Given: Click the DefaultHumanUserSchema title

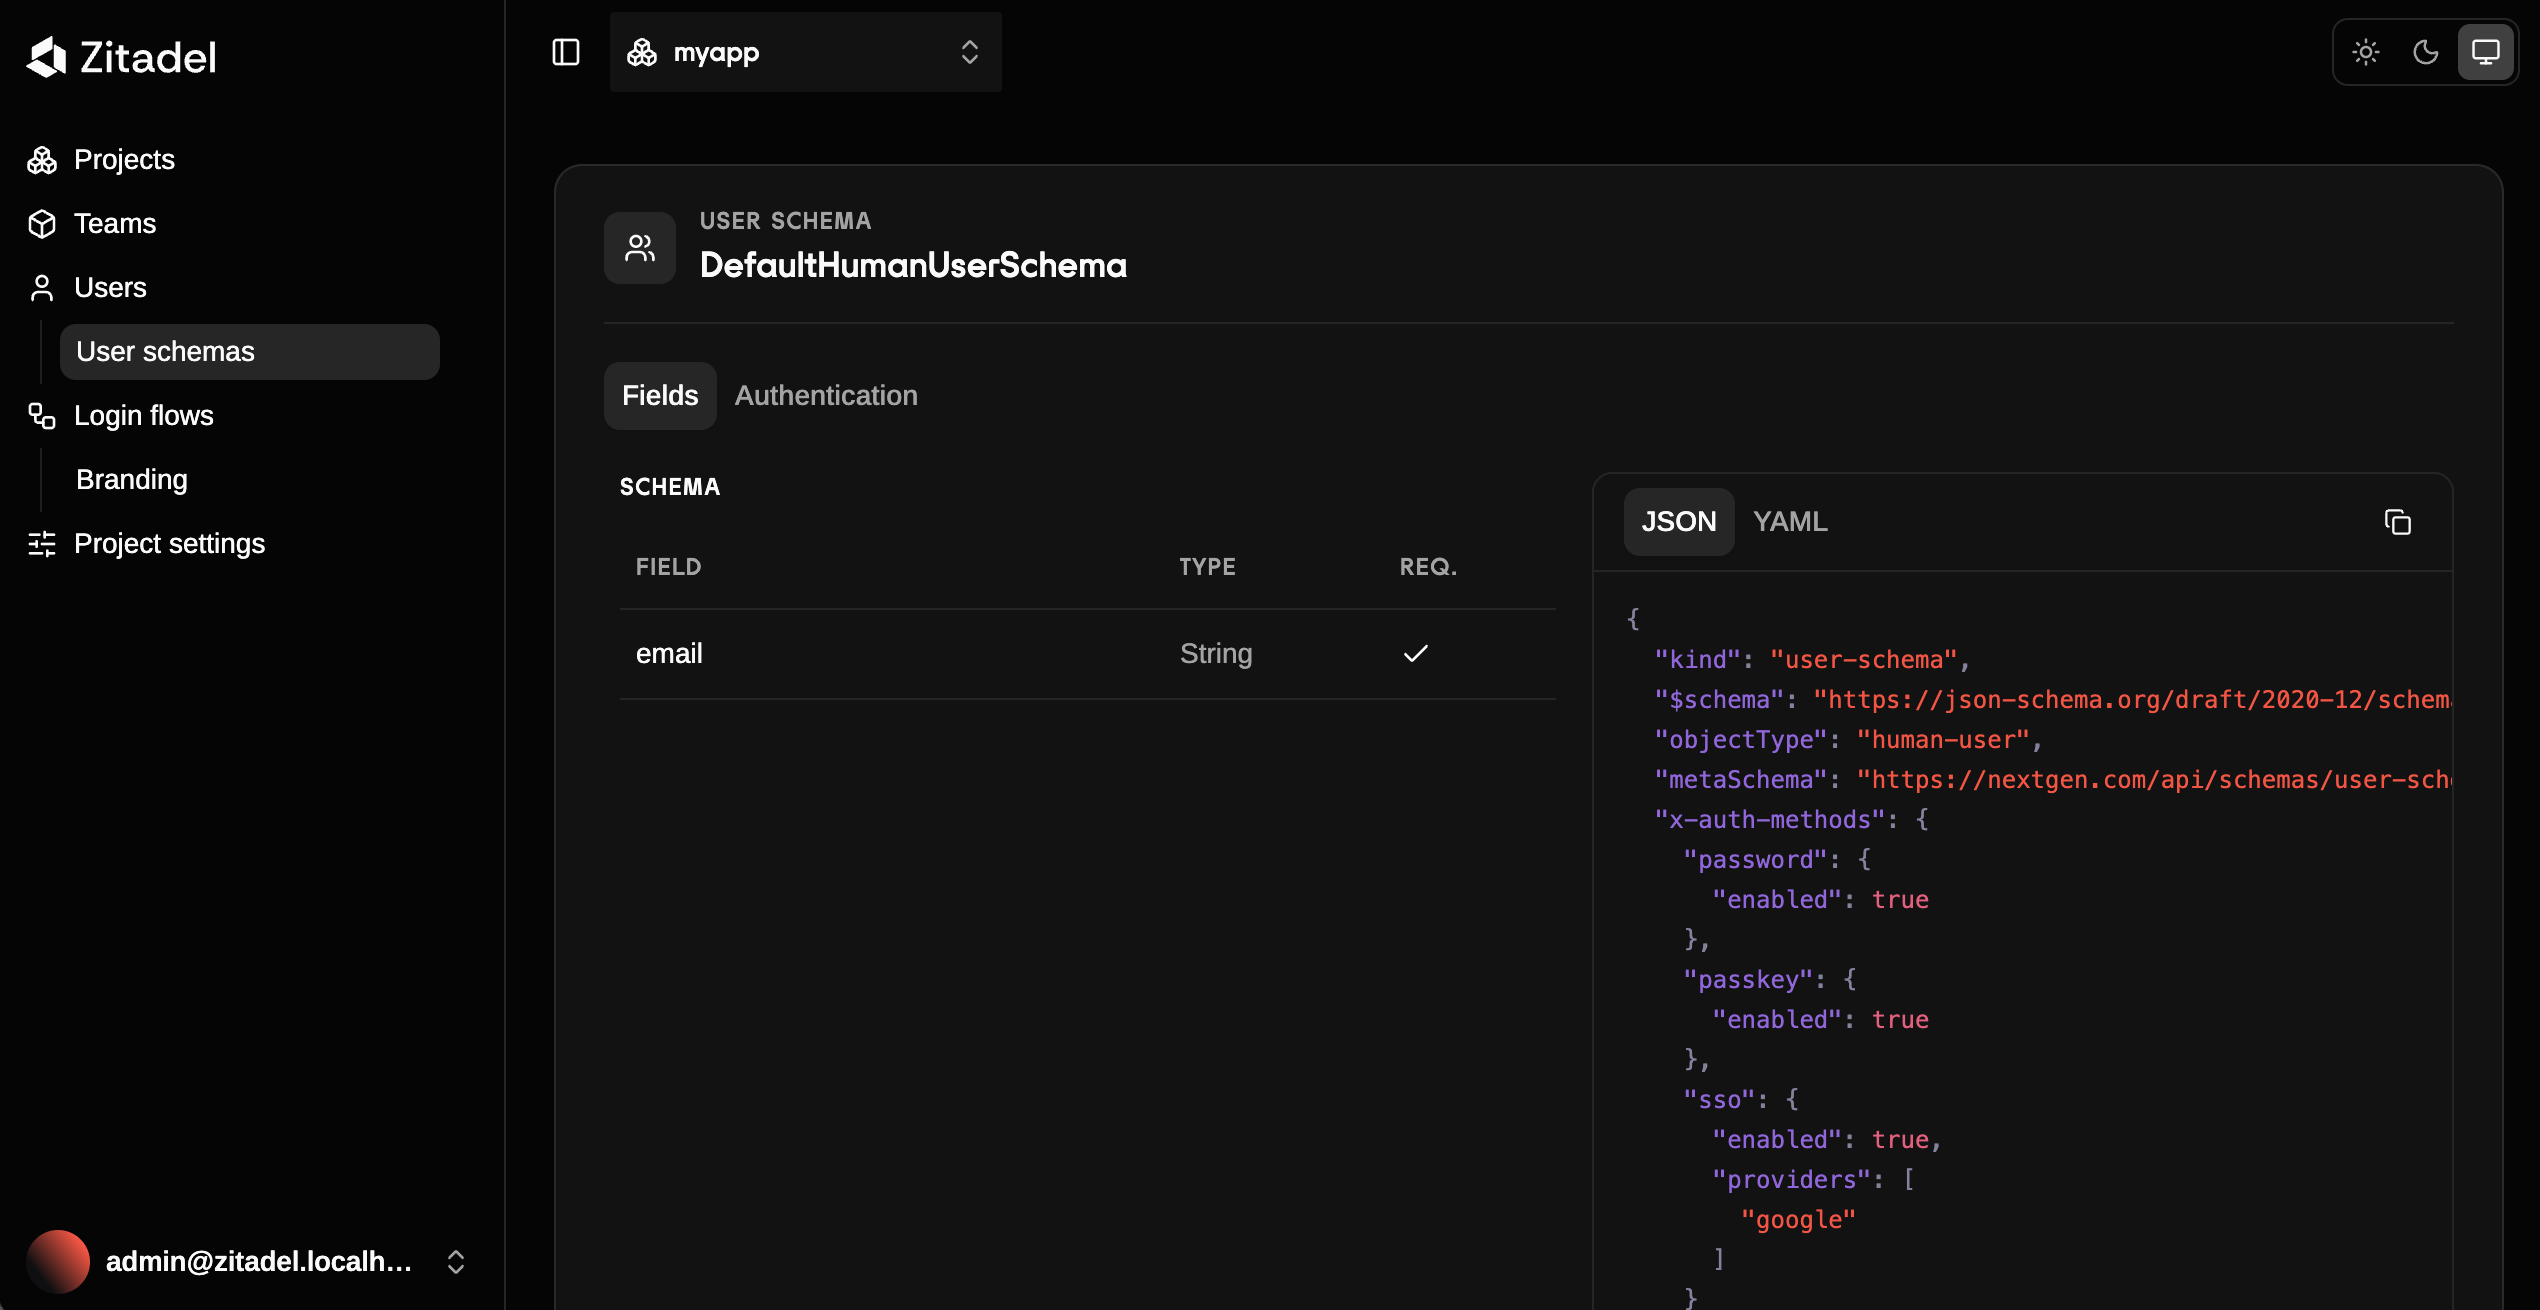Looking at the screenshot, I should coord(913,265).
